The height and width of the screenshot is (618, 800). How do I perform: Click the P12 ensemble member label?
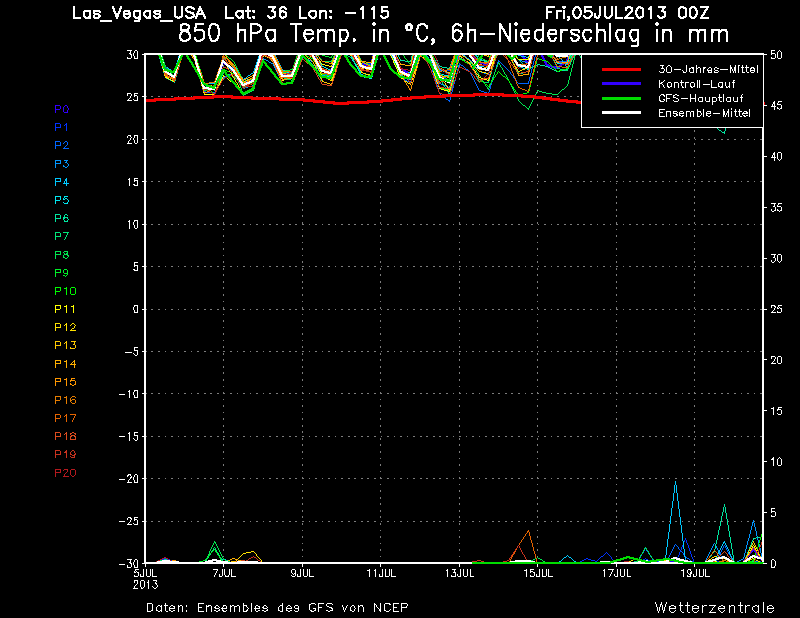click(65, 327)
